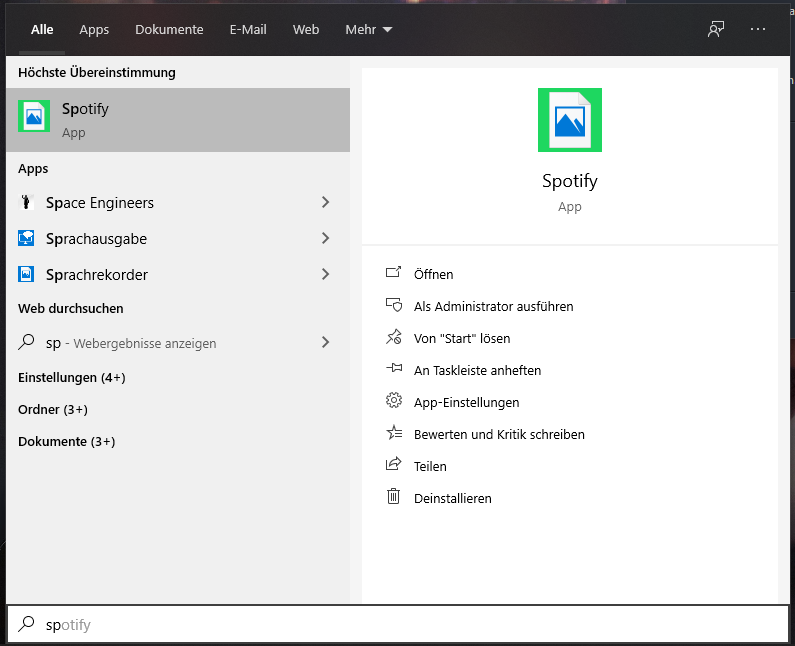Expand the Sprachausgabe result chevron

tap(325, 239)
